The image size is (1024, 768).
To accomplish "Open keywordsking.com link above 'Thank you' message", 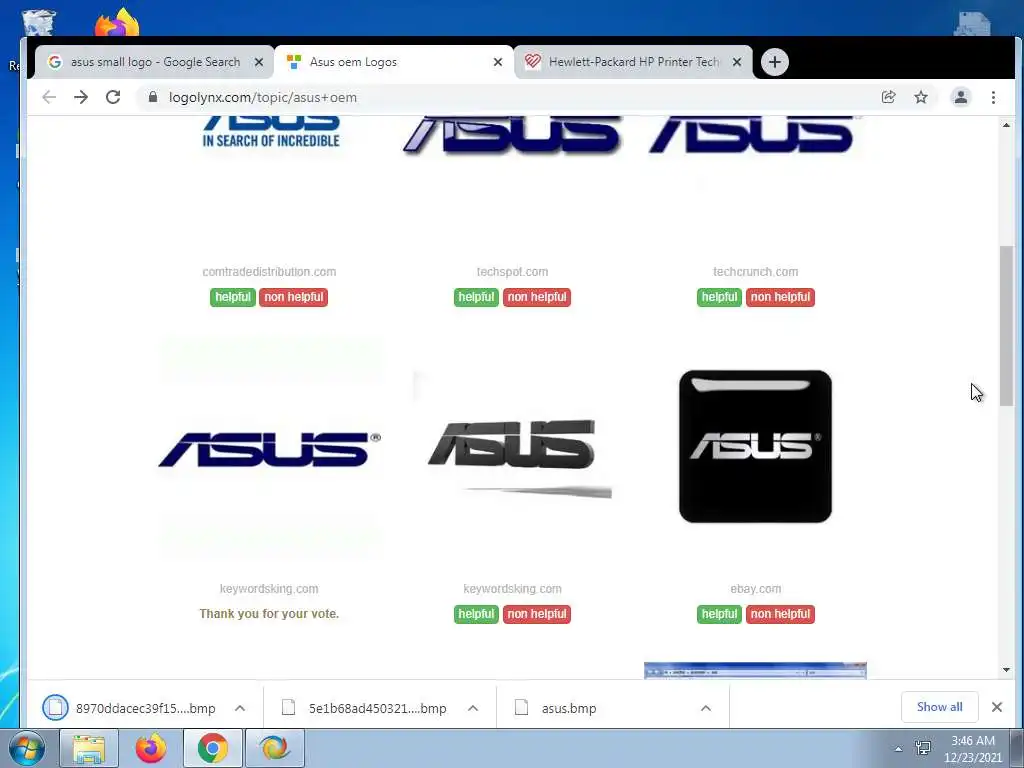I will click(269, 589).
